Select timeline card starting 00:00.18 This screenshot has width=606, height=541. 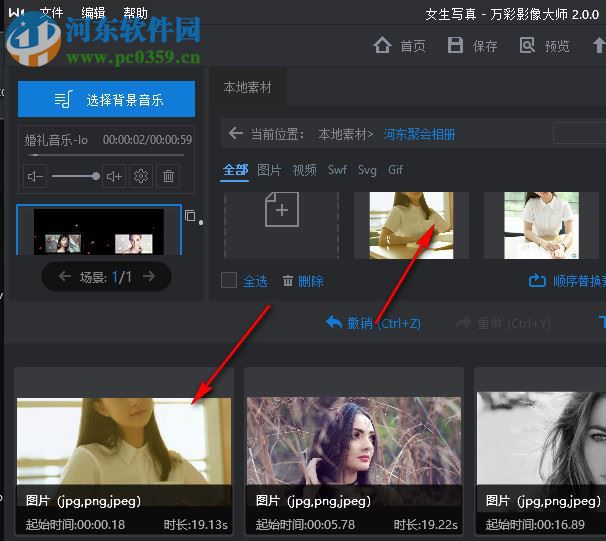point(124,451)
